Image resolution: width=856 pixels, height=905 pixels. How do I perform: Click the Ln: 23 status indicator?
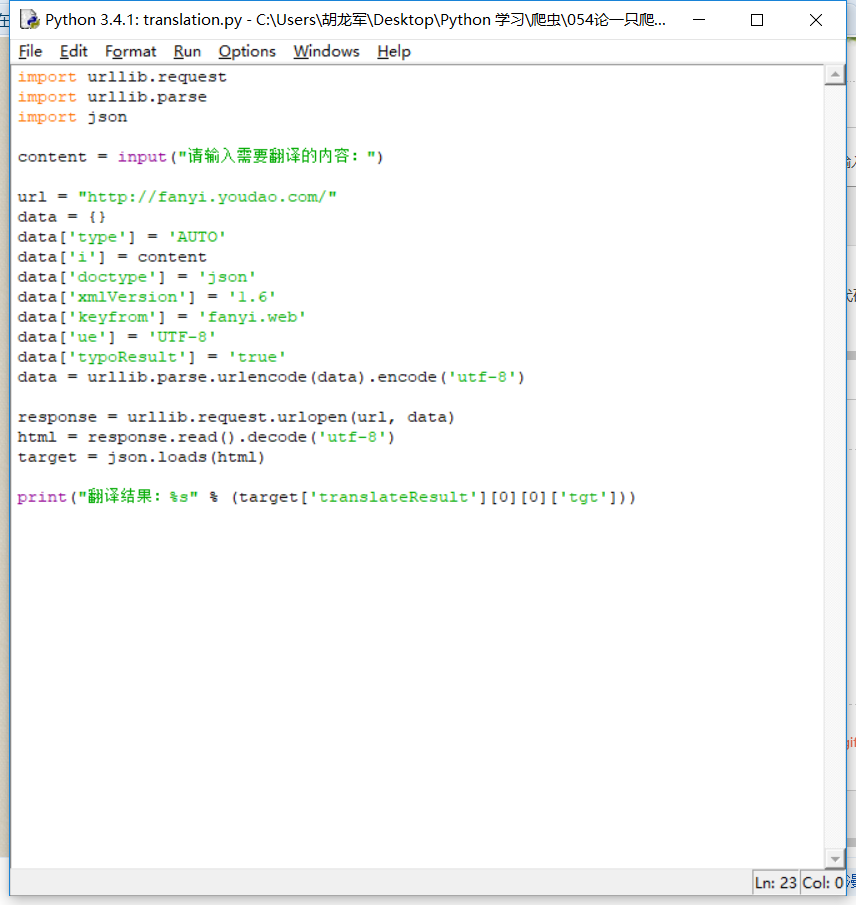[777, 883]
